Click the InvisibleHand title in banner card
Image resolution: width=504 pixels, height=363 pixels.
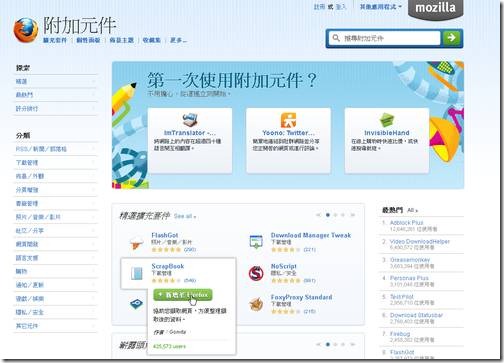(387, 133)
